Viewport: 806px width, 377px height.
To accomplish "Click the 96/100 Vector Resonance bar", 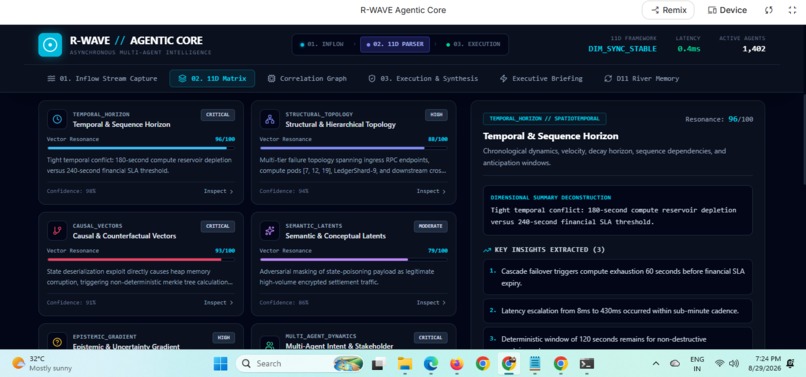I will pos(141,148).
